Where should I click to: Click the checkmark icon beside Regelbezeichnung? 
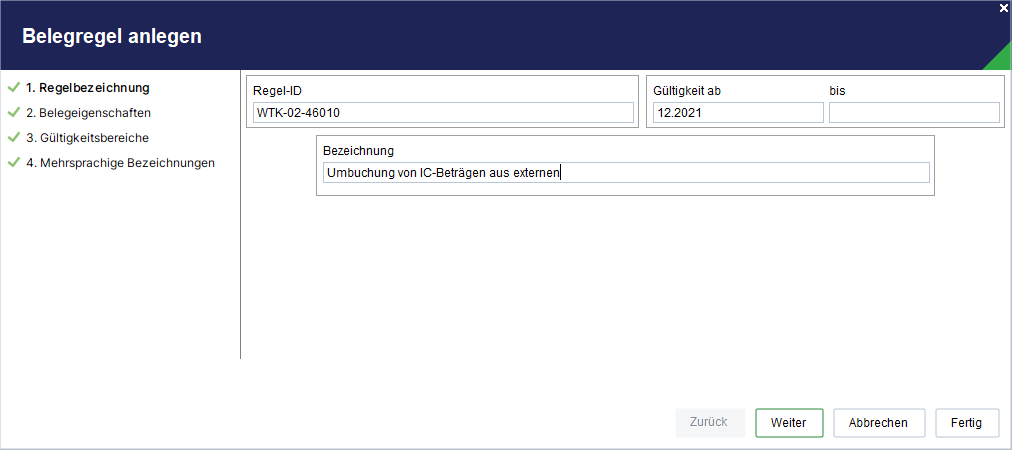[x=14, y=87]
